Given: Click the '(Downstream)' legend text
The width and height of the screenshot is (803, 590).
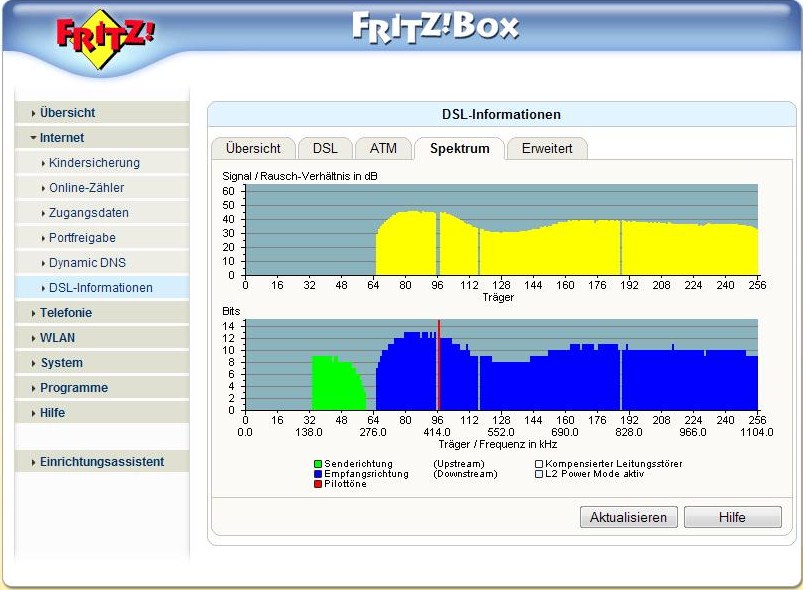Looking at the screenshot, I should click(465, 474).
